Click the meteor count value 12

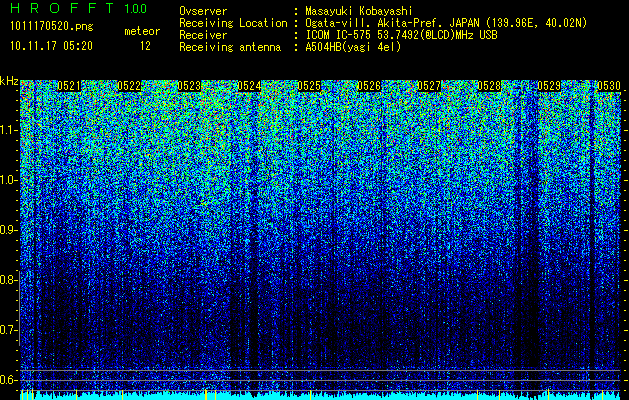point(145,46)
